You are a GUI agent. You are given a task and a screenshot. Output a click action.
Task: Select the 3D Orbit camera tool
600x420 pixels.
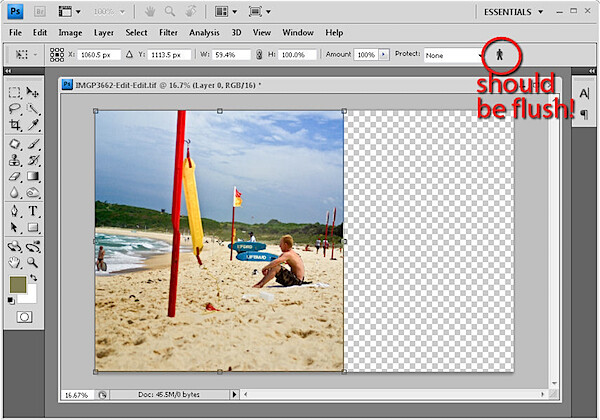click(x=33, y=246)
